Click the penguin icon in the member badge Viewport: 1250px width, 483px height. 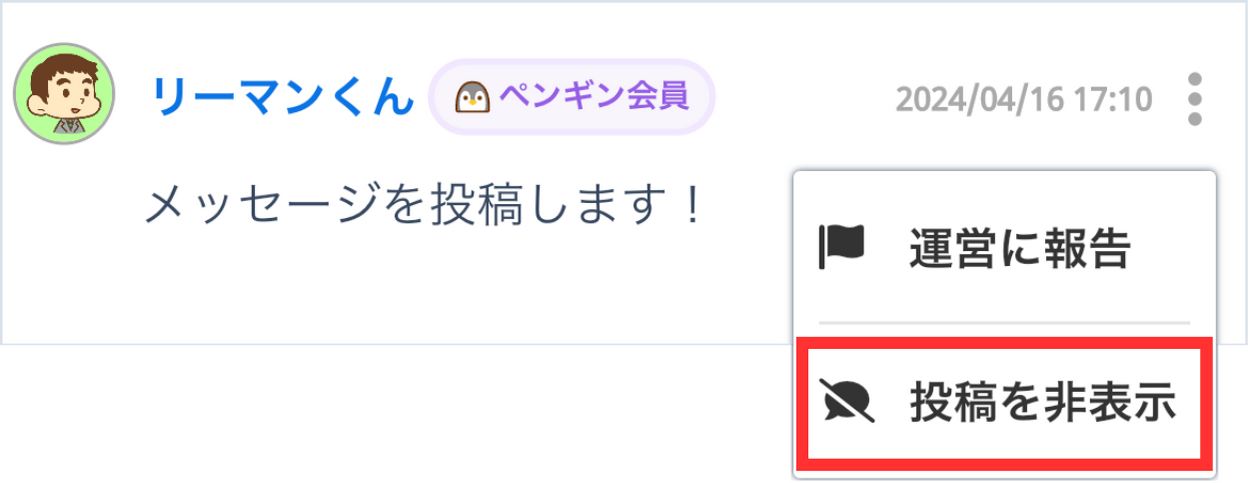tap(471, 97)
